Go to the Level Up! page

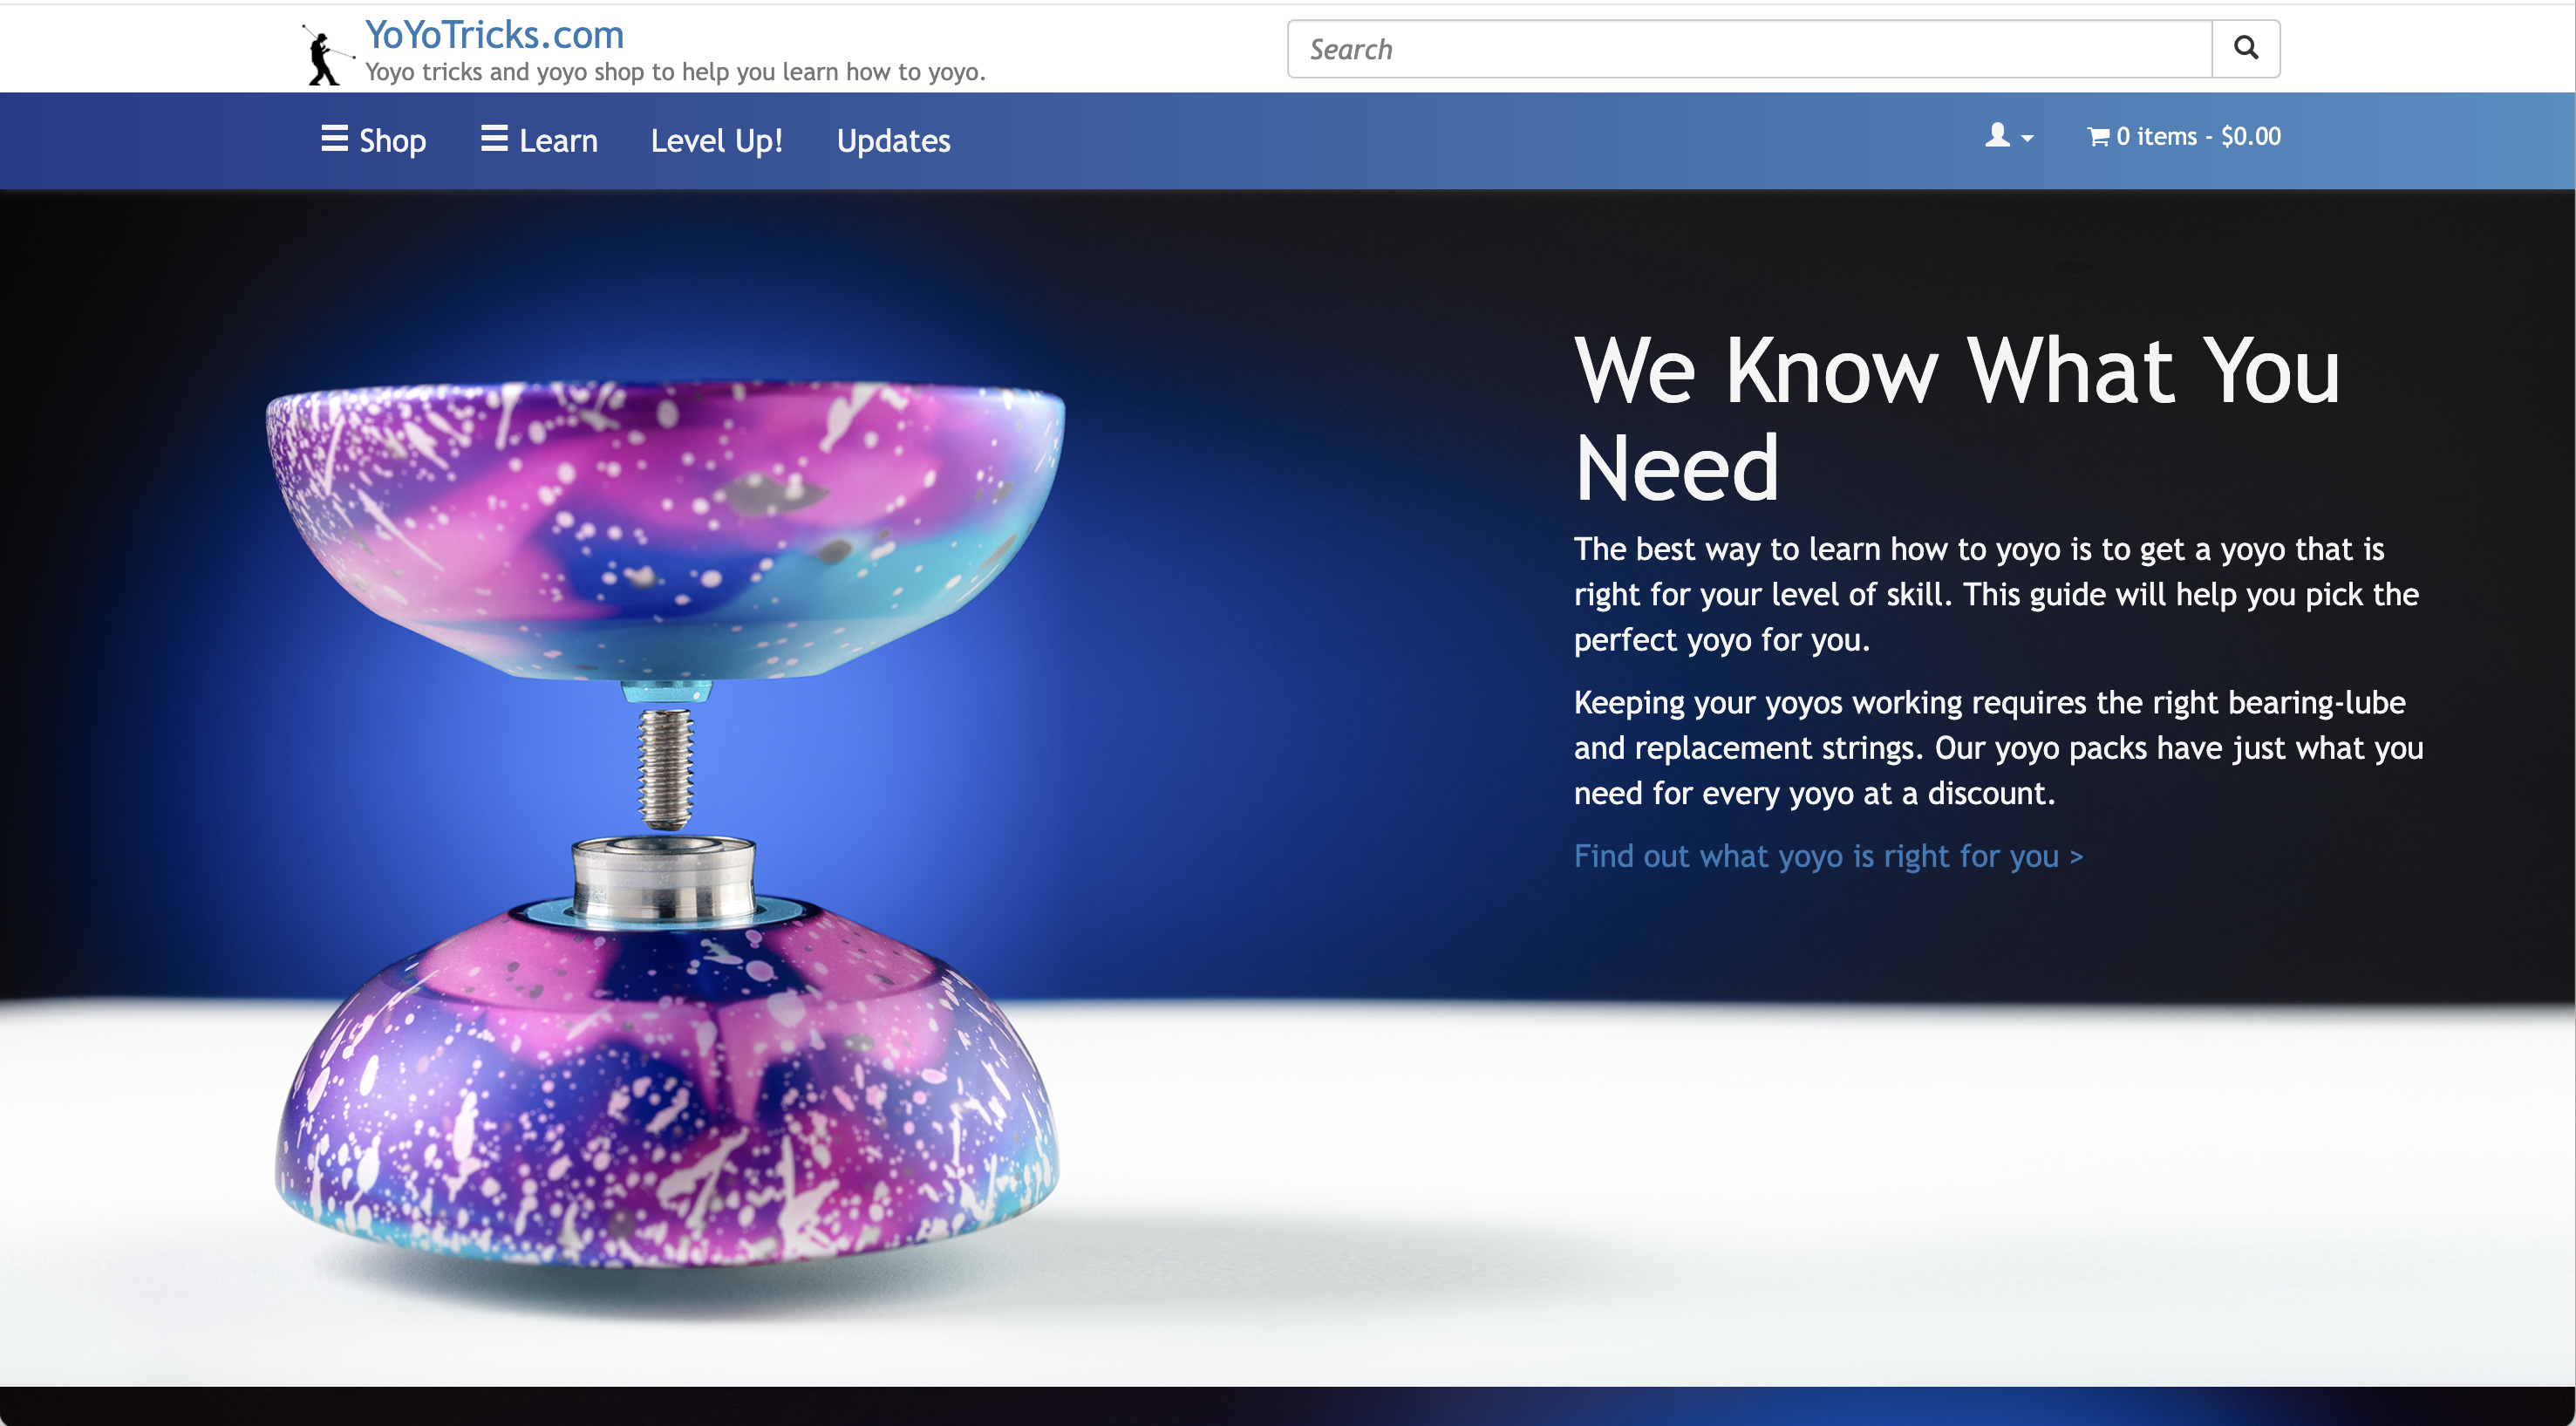[x=717, y=140]
